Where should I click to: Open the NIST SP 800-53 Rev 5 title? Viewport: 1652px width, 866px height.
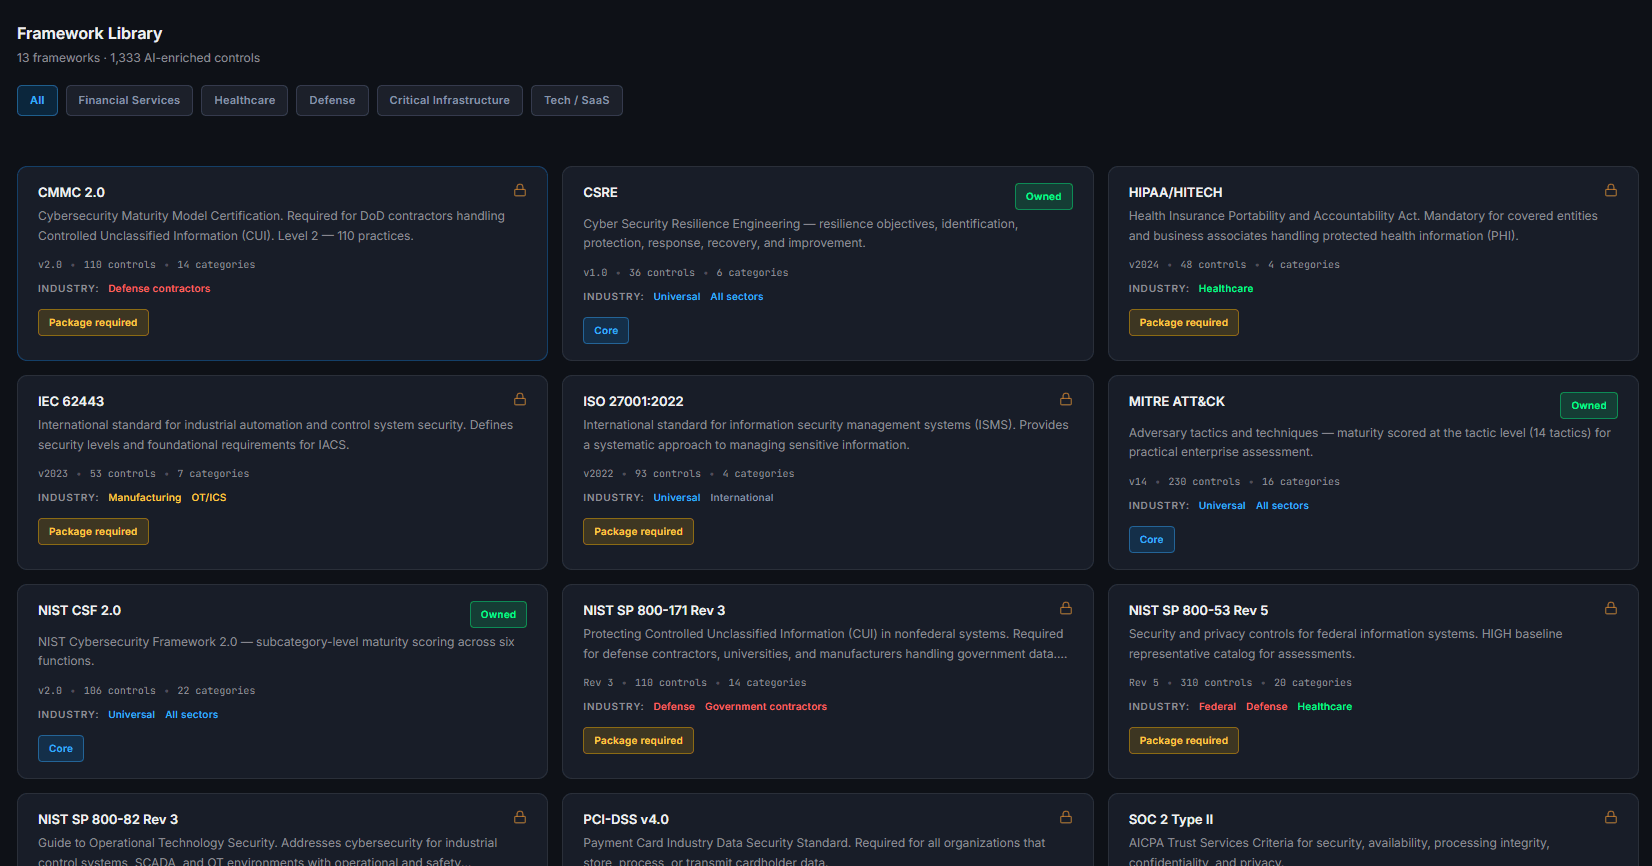pos(1198,610)
